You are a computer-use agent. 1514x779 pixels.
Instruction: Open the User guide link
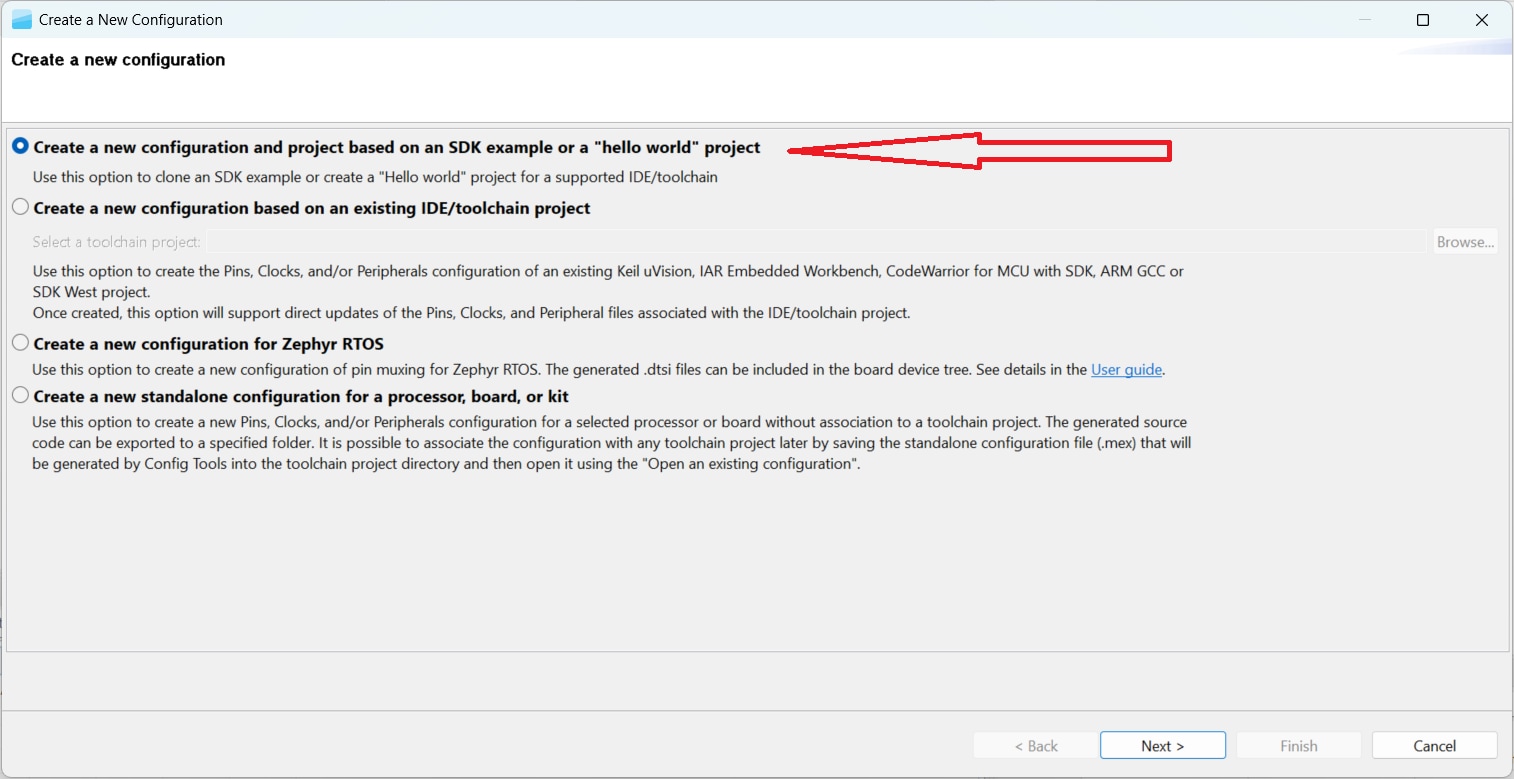tap(1126, 369)
